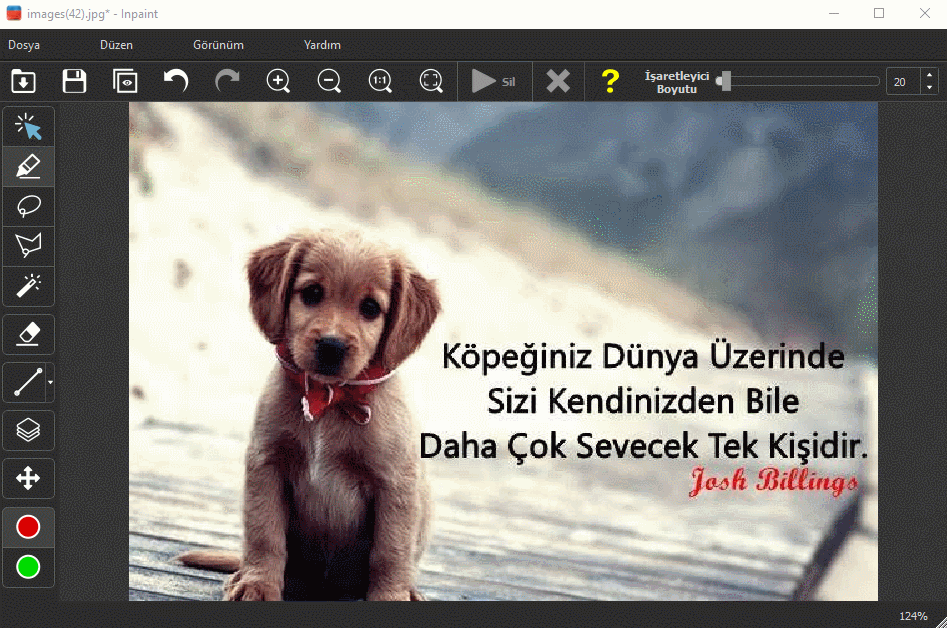
Task: Decrease marker size with the down stepper
Action: click(x=929, y=88)
